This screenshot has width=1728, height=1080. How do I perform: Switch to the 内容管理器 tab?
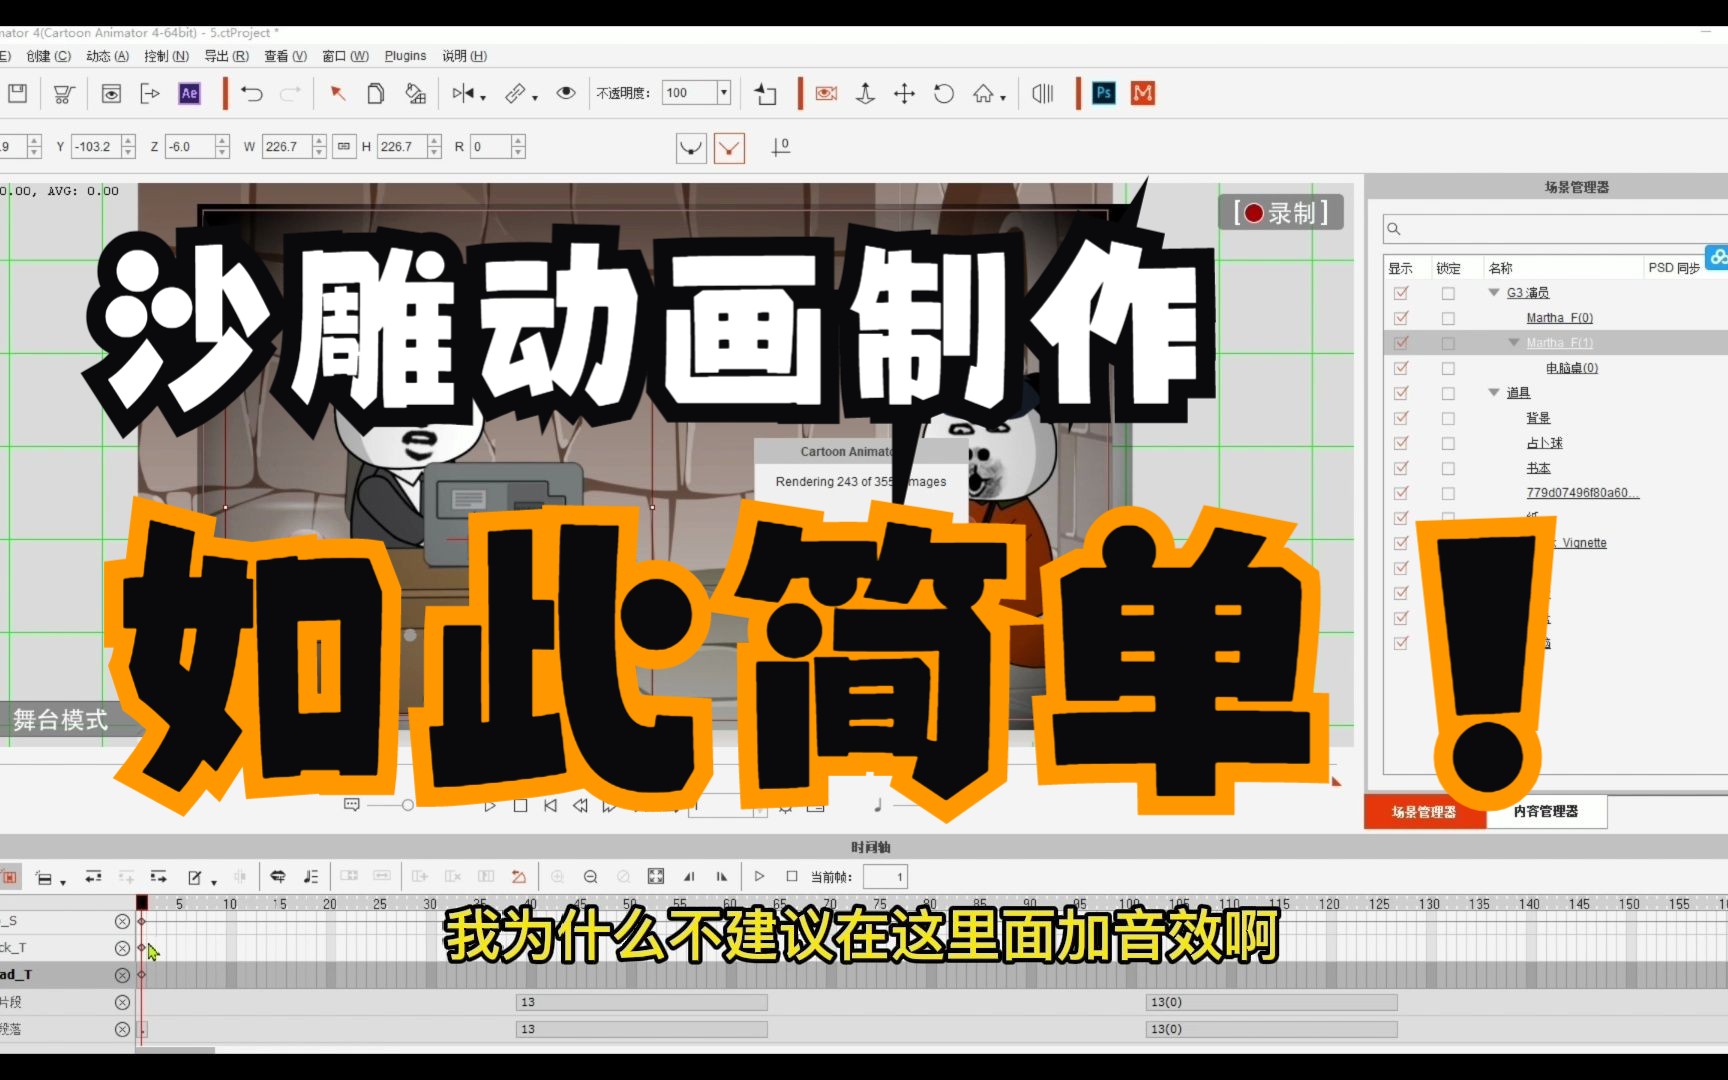coord(1546,811)
